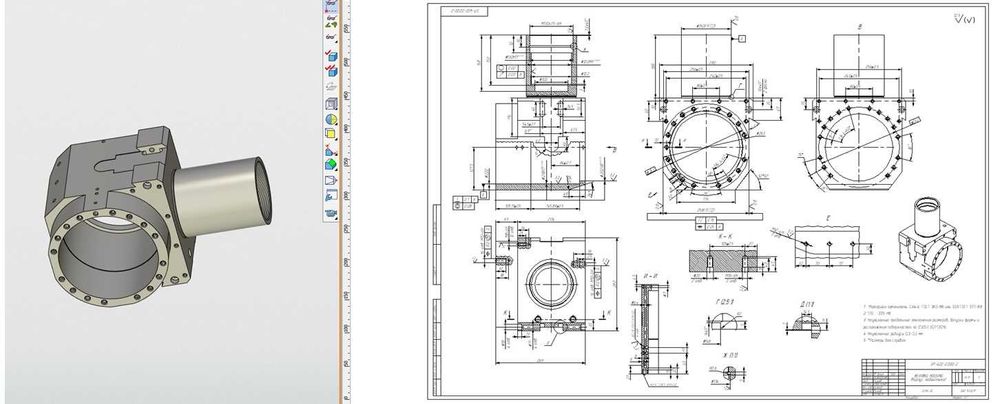The width and height of the screenshot is (1000, 404).
Task: Toggle the perspective view icon
Action: pos(330,180)
